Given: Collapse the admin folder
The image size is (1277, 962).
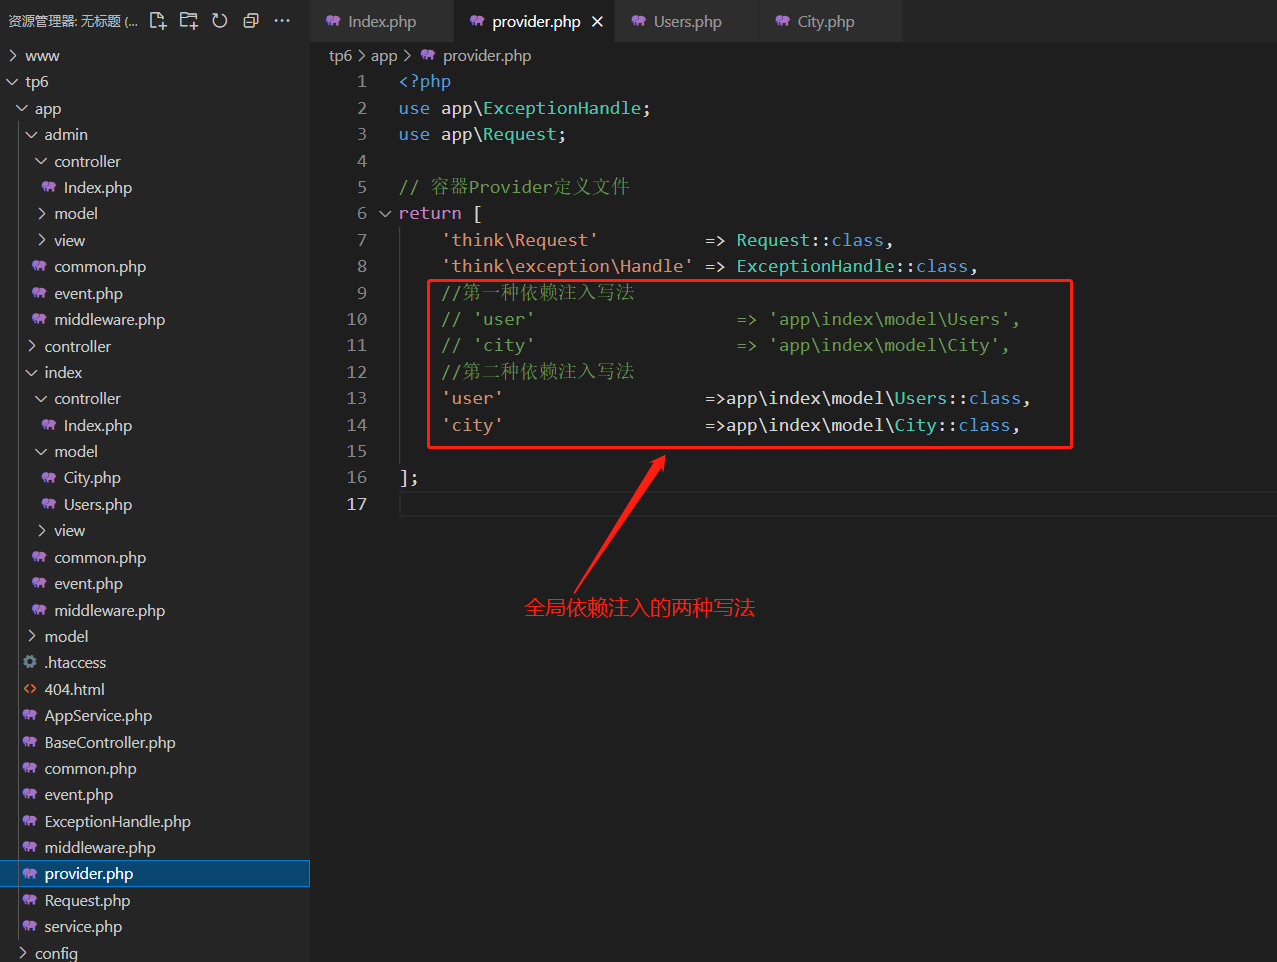Looking at the screenshot, I should 32,134.
